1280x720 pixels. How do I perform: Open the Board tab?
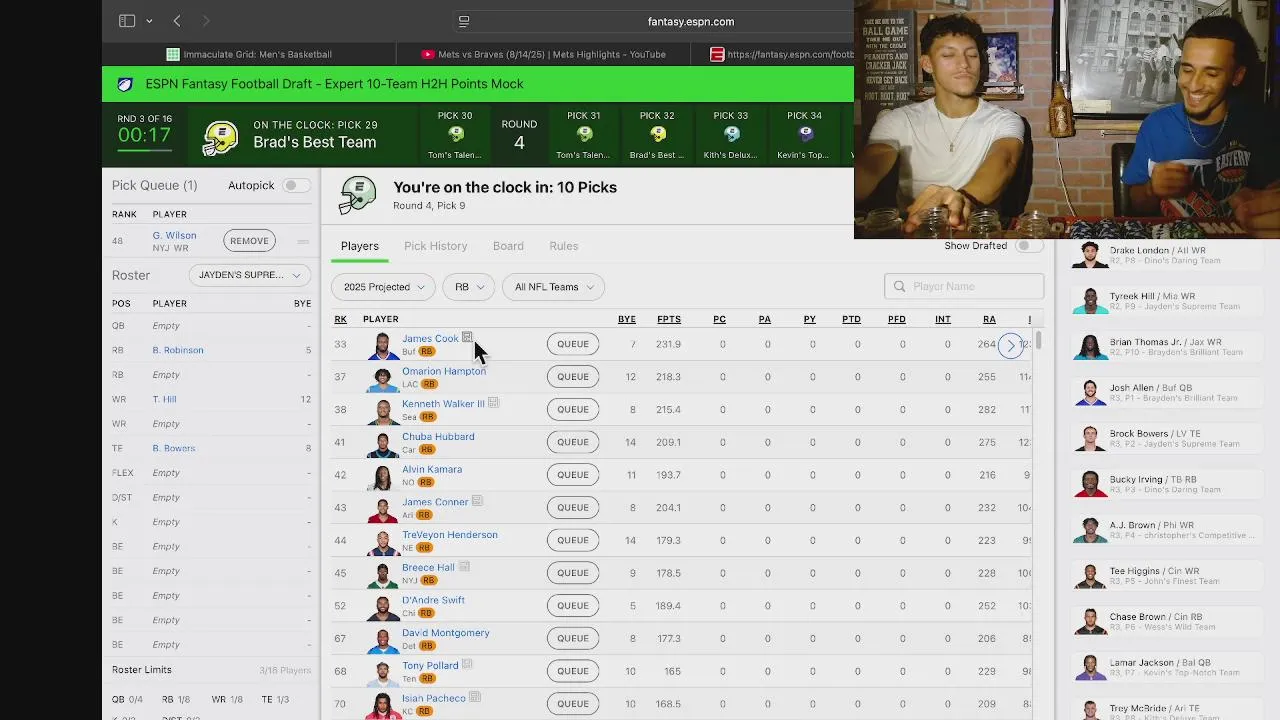coord(508,246)
